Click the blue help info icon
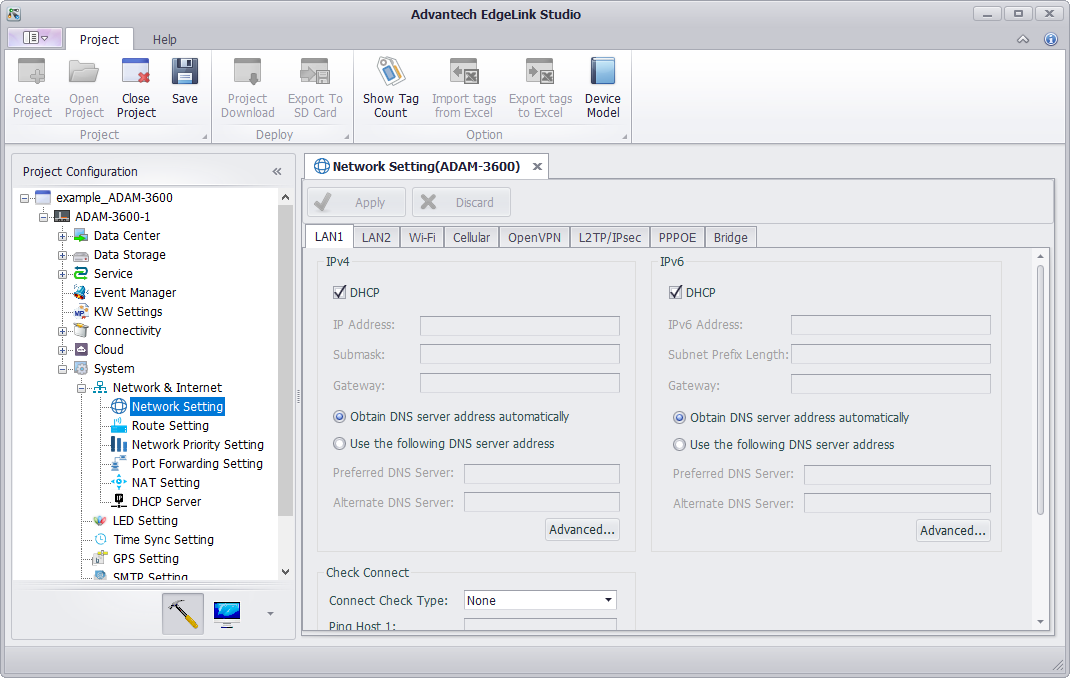 point(1050,40)
